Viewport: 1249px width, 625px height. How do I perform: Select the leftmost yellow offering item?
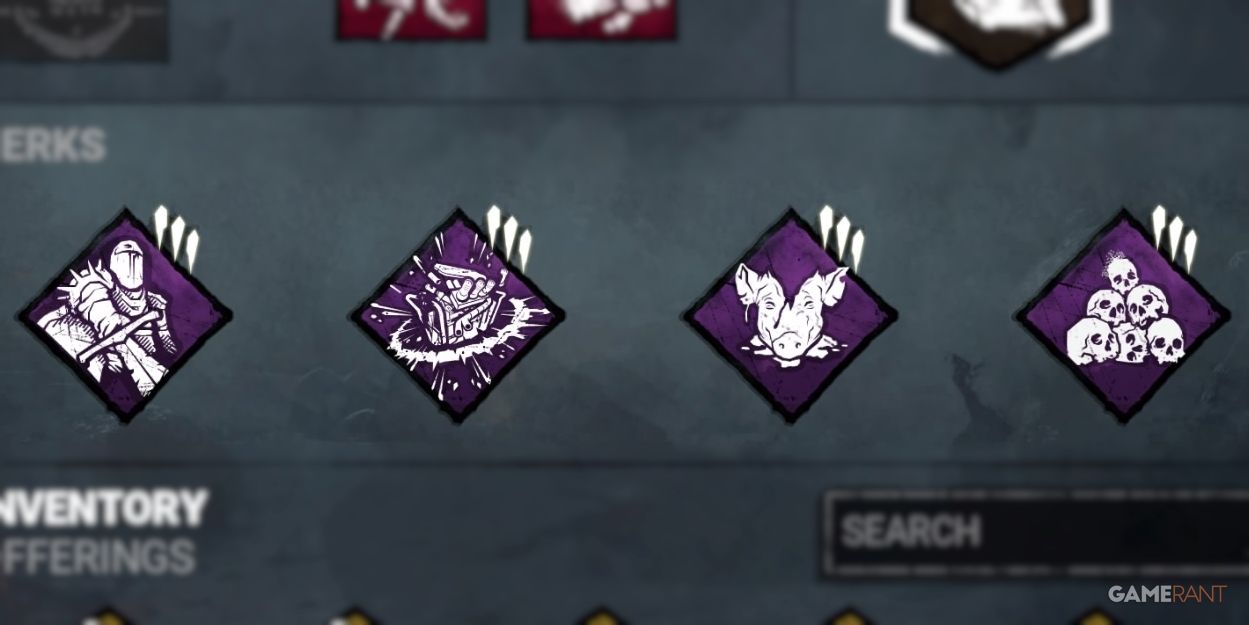pos(106,617)
